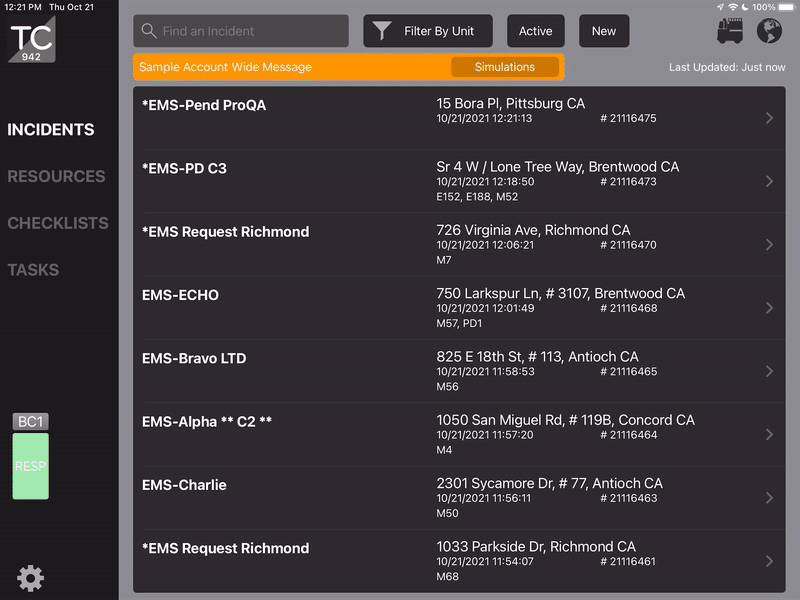Expand the EMS-Charlie incident chevron
Image resolution: width=800 pixels, height=600 pixels.
coord(768,498)
